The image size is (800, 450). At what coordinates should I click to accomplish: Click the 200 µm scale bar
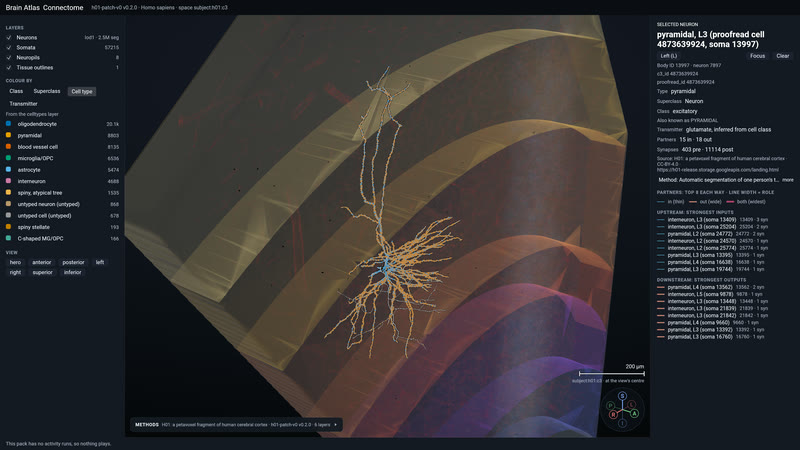[612, 373]
